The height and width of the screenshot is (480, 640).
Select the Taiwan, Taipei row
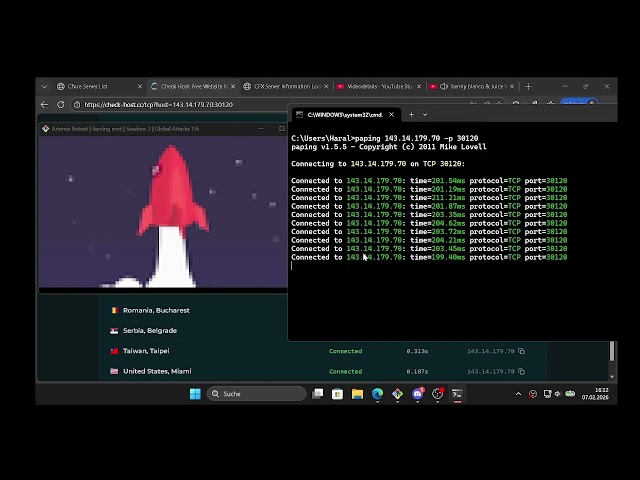tap(322, 351)
